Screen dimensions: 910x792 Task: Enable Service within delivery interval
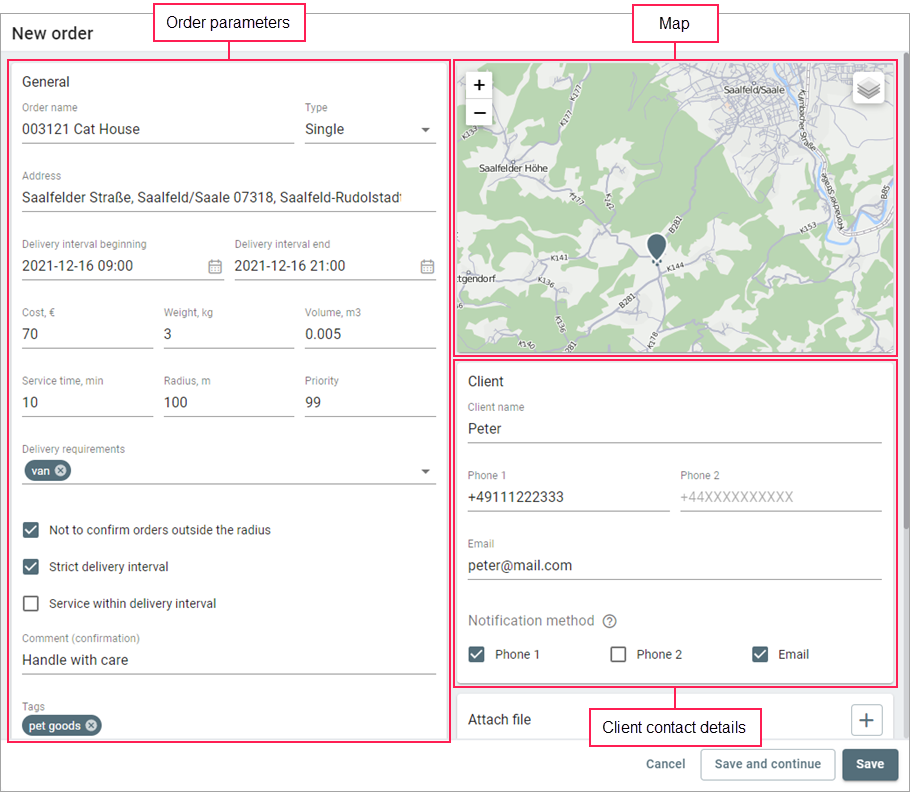31,604
